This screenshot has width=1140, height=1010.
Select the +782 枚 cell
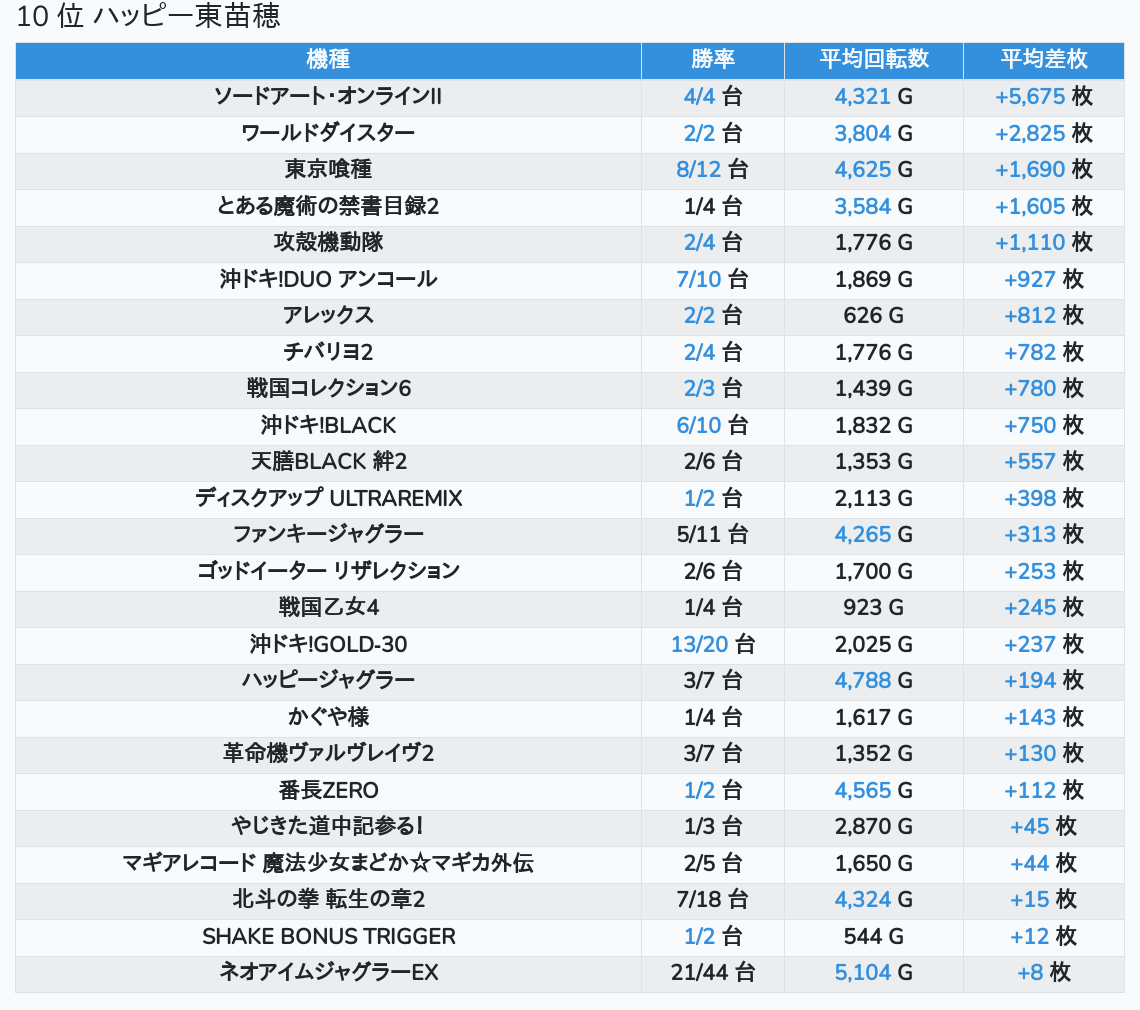[1043, 353]
